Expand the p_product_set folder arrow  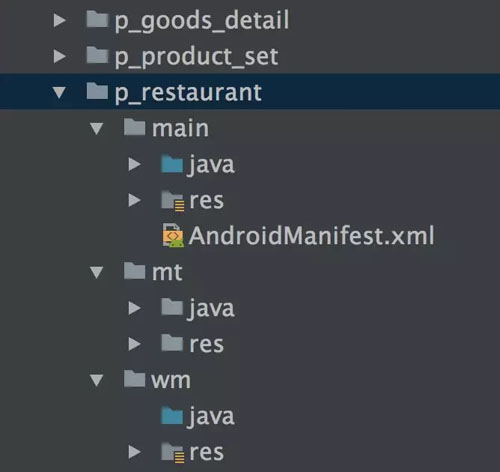tap(60, 56)
